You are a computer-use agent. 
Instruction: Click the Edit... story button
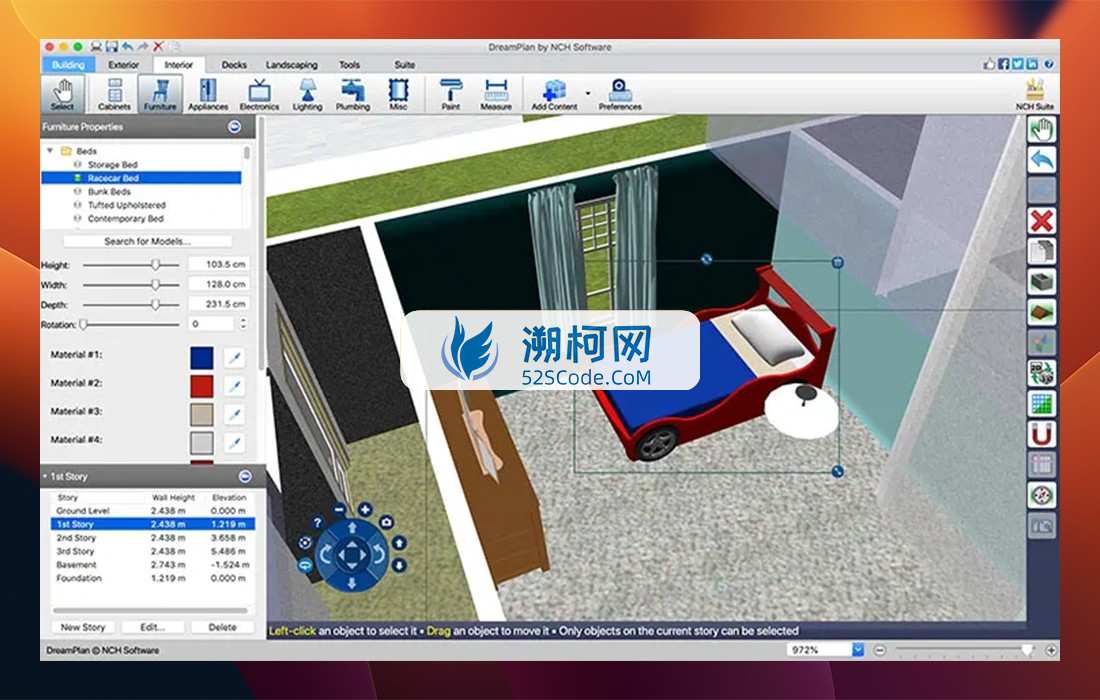[153, 627]
